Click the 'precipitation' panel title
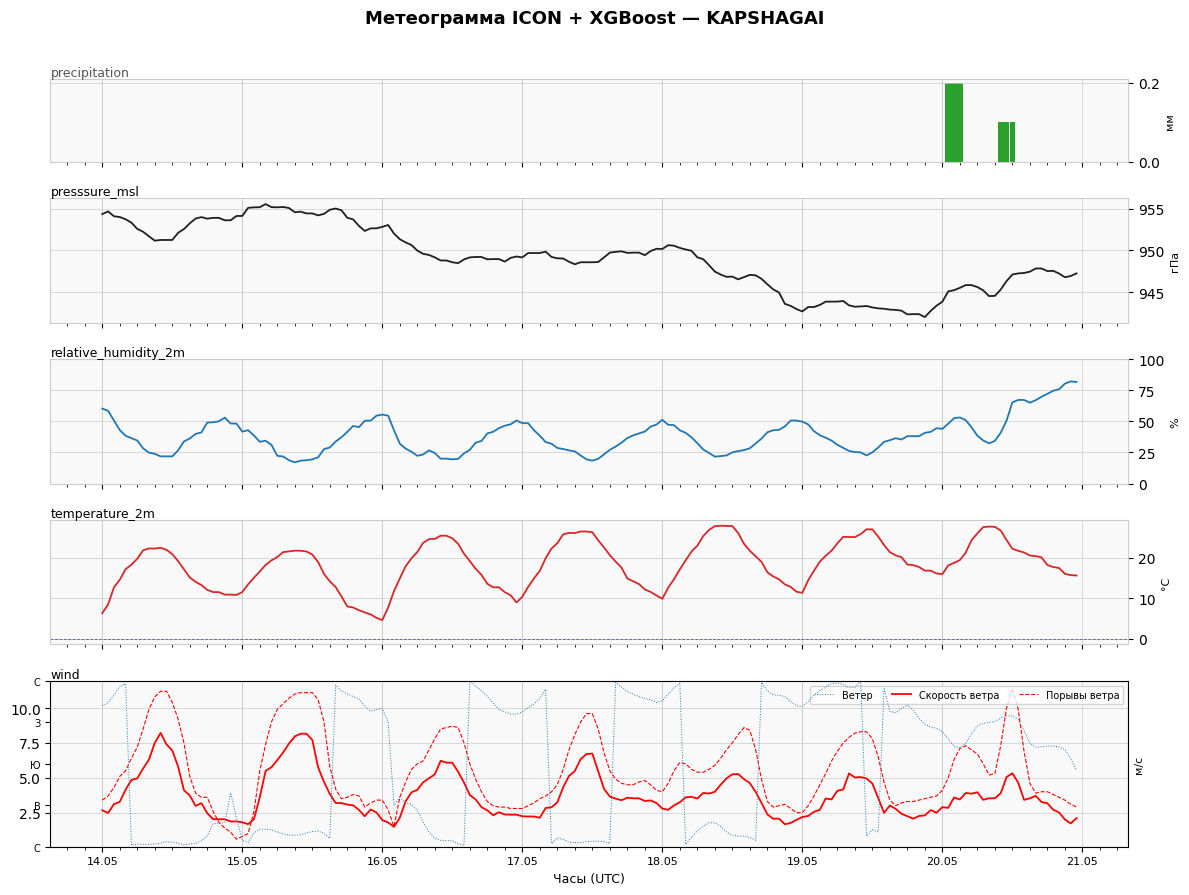1189x895 pixels. (x=89, y=73)
